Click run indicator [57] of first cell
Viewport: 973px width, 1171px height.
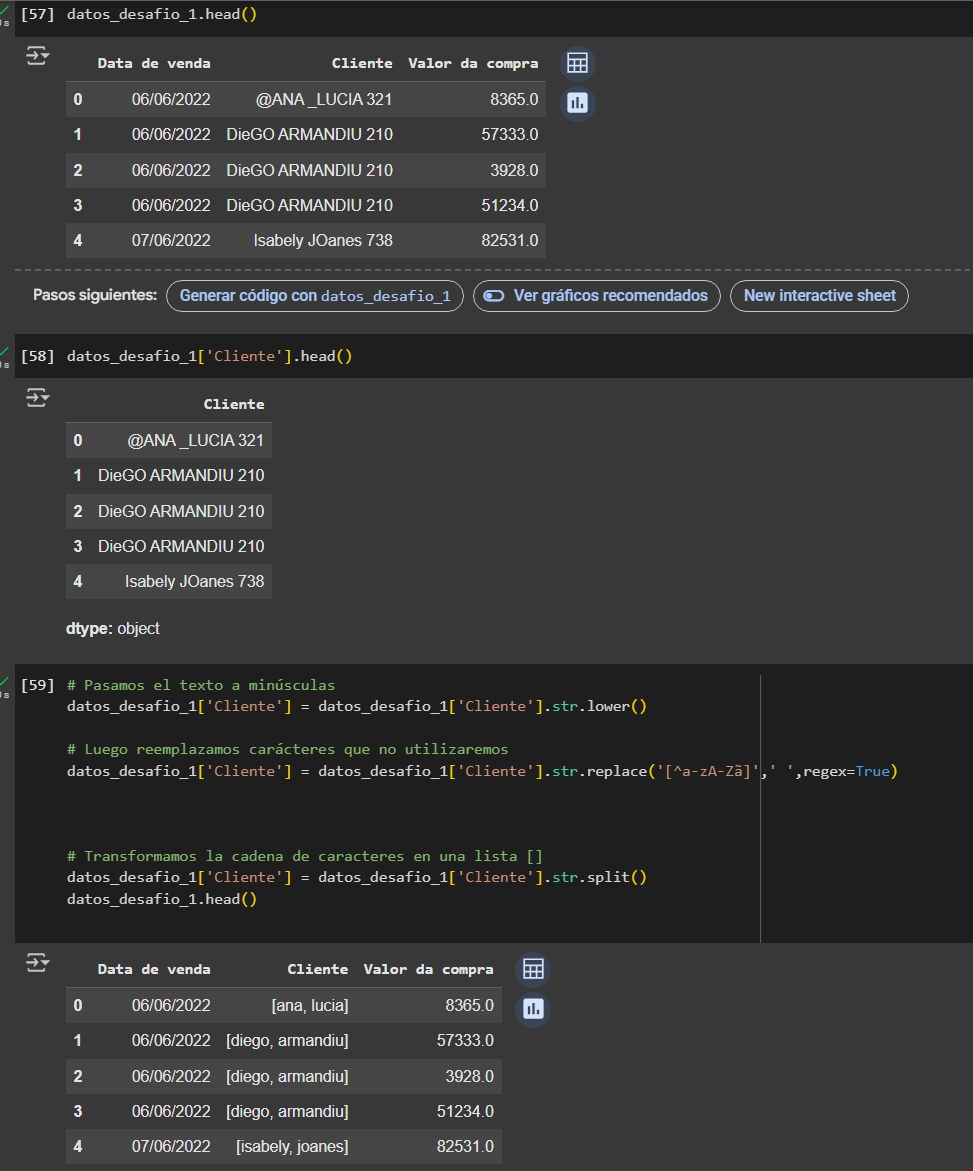[37, 14]
